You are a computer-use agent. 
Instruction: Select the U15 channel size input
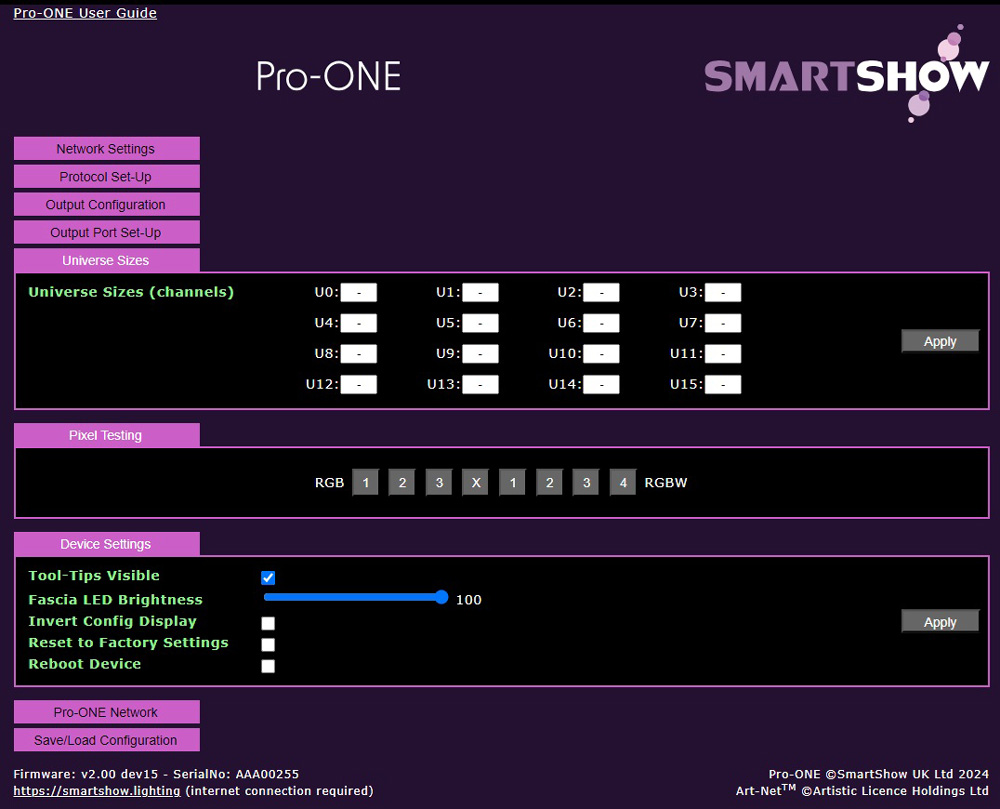(723, 385)
